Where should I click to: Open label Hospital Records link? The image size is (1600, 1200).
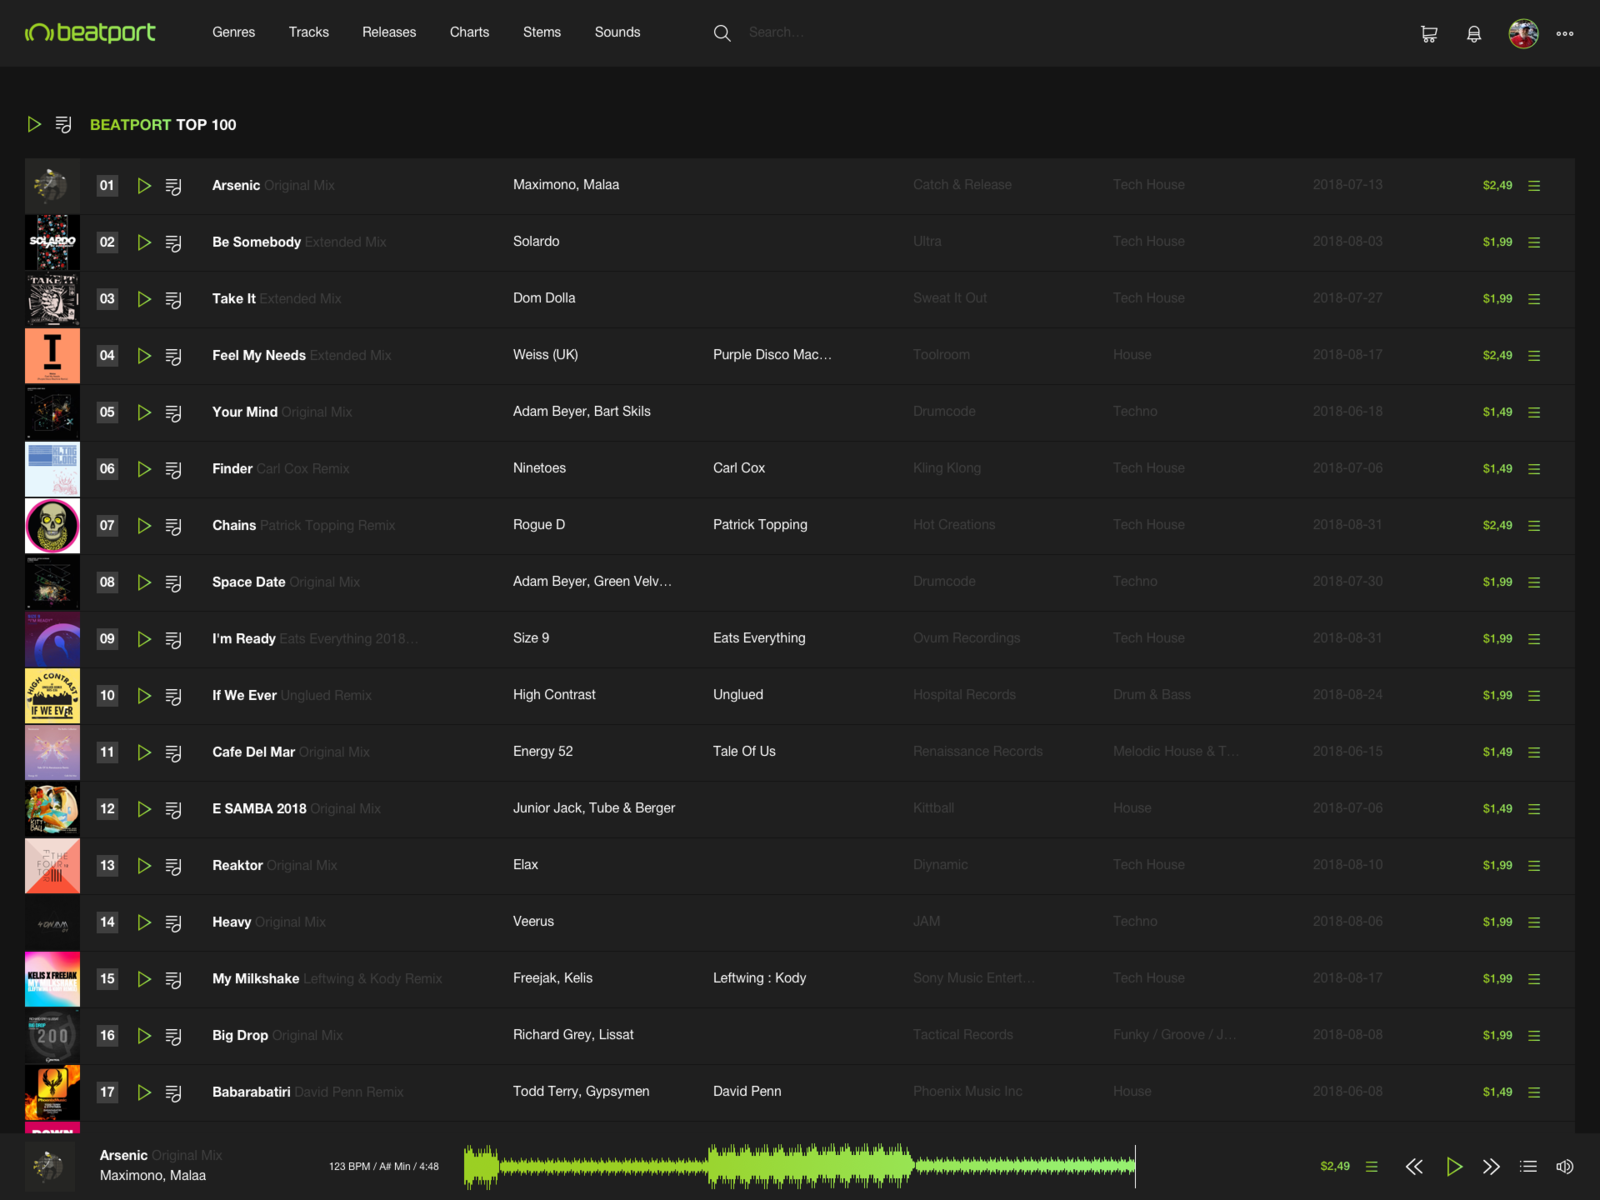click(964, 695)
